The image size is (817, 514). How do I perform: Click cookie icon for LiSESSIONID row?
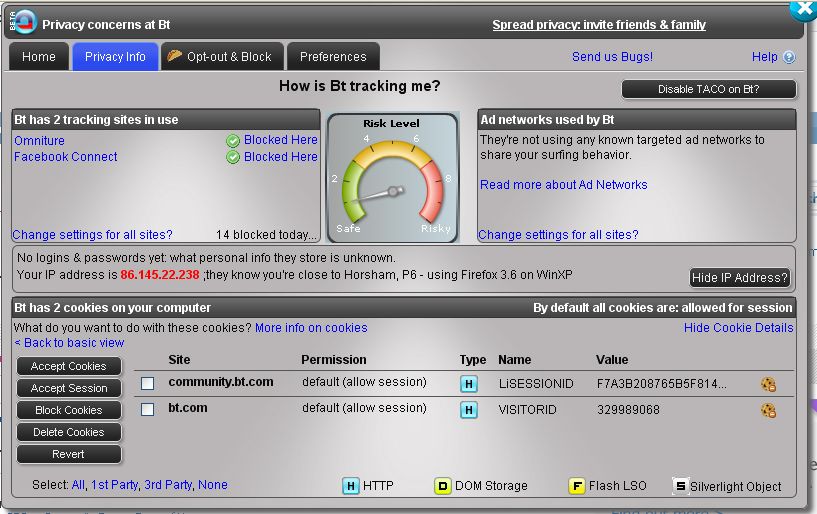[x=768, y=384]
